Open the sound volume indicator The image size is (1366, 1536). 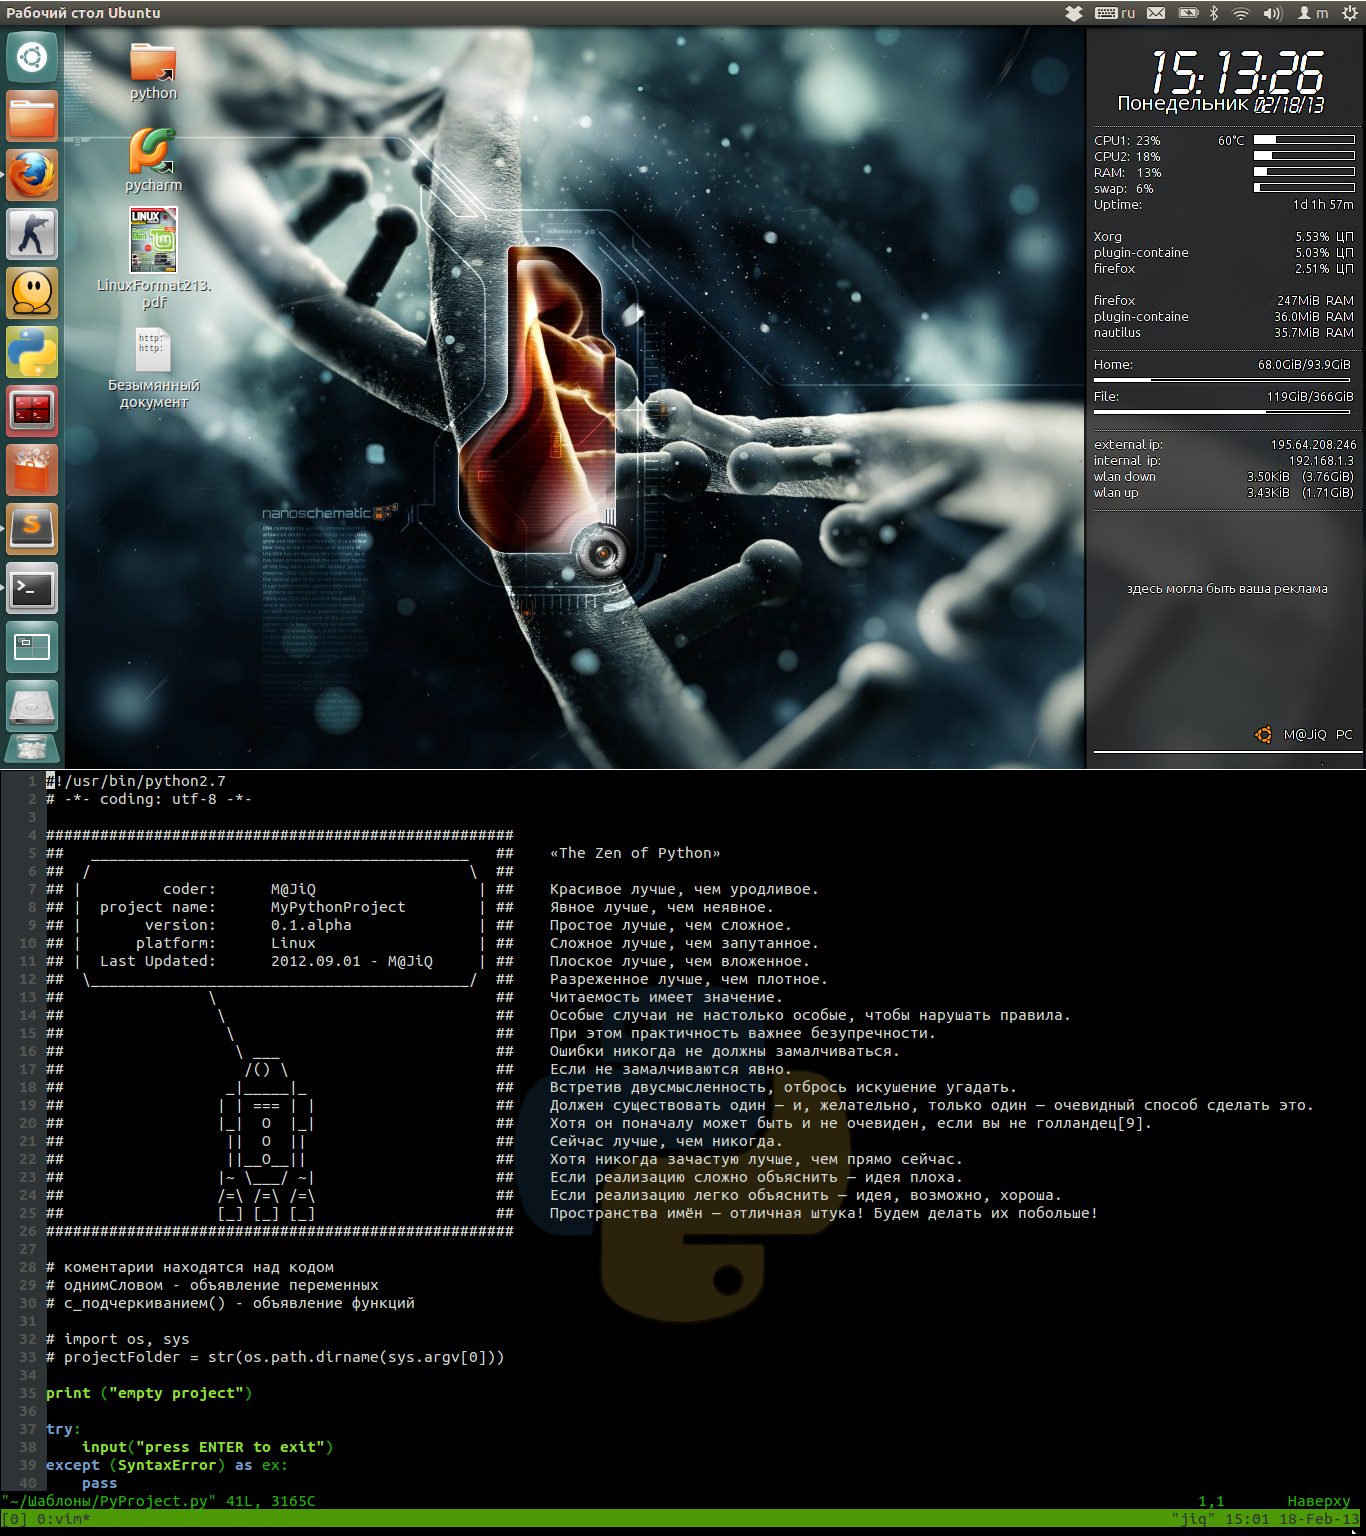click(x=1272, y=13)
